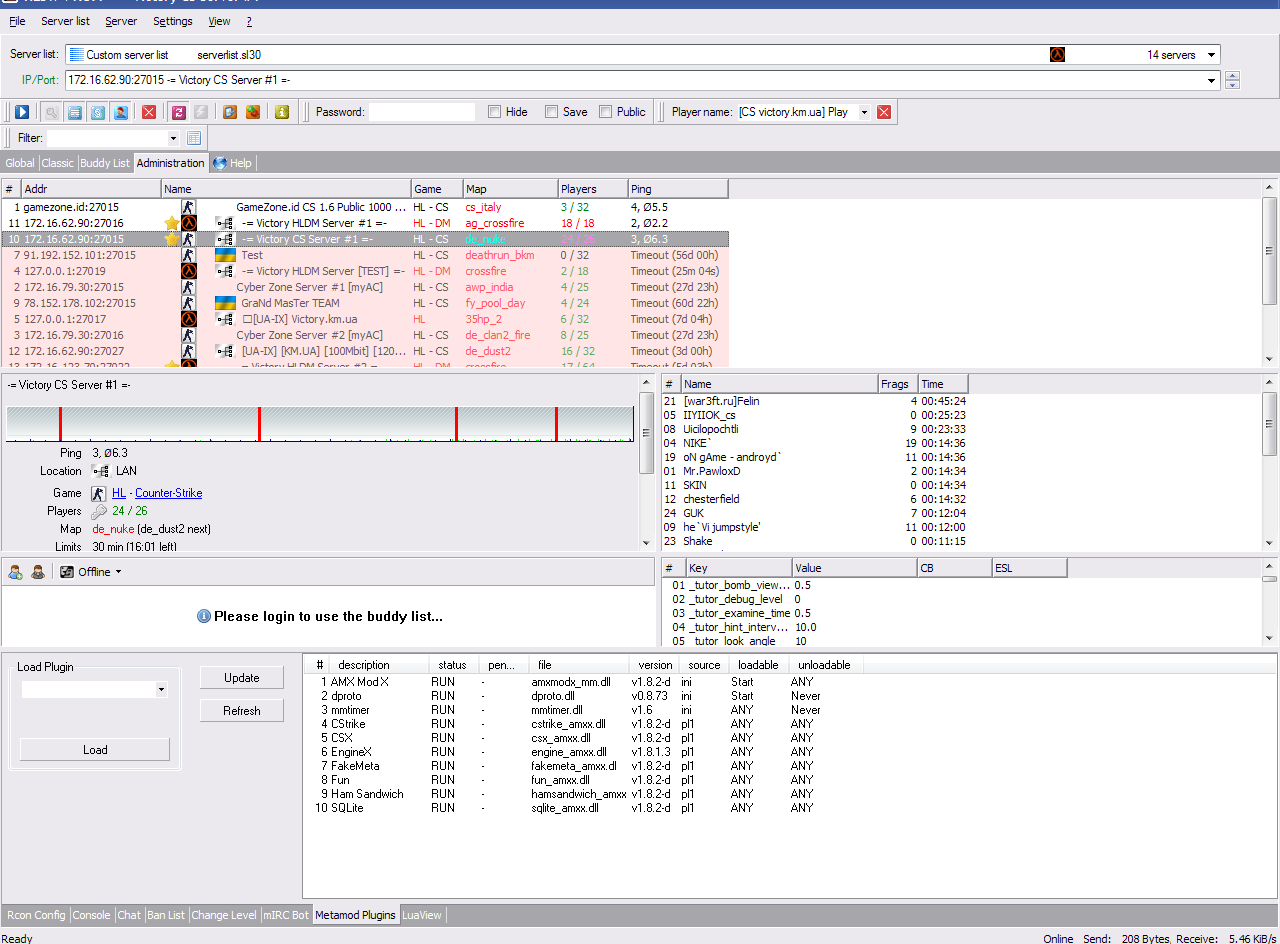This screenshot has width=1280, height=944.
Task: Click the Refresh button in plugin panel
Action: point(242,711)
